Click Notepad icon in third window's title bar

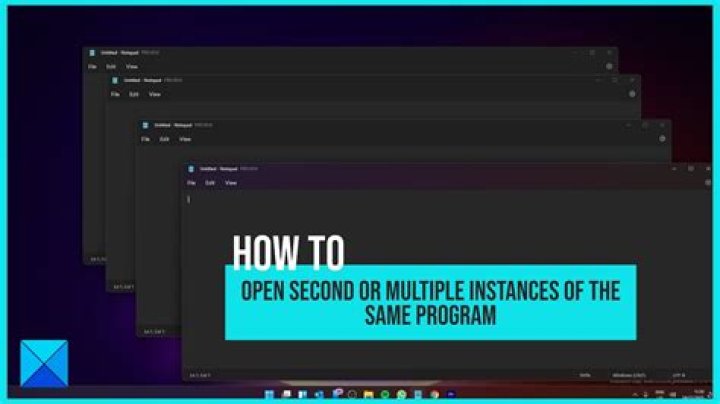(x=146, y=125)
